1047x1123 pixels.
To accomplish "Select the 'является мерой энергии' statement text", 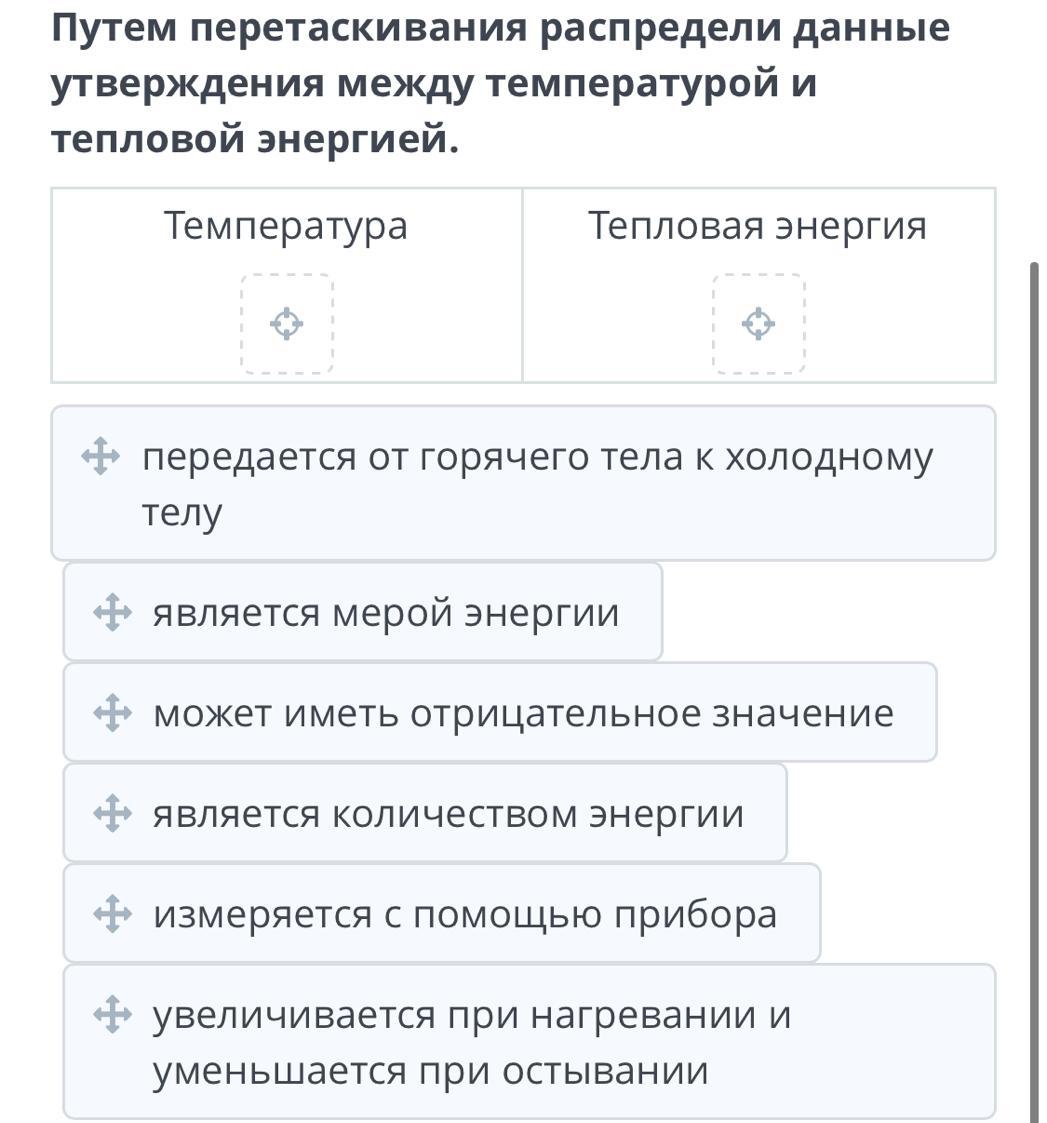I will tap(385, 613).
